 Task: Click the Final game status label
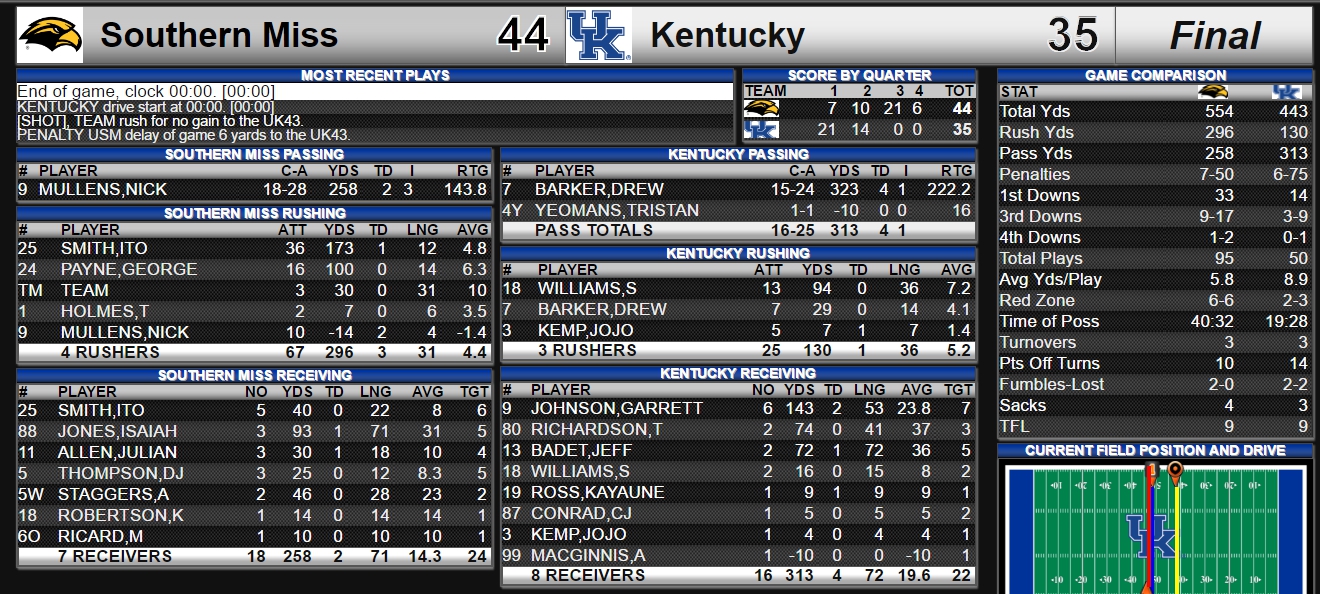tap(1214, 36)
